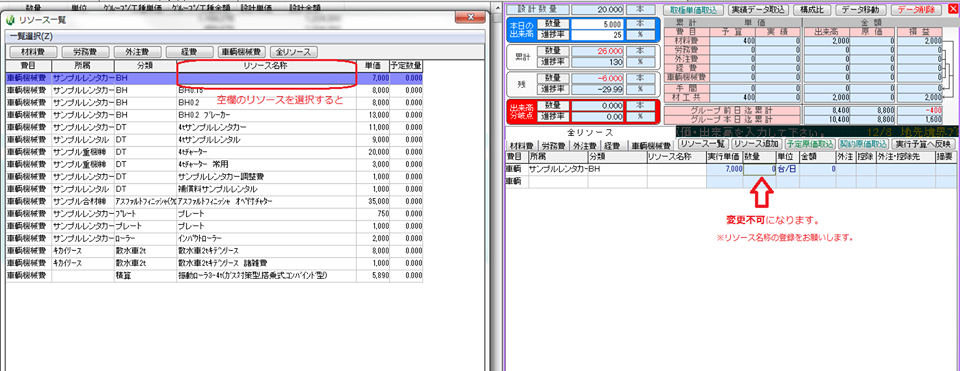Click the 取極単価取込 button
The width and height of the screenshot is (960, 371).
[x=694, y=10]
